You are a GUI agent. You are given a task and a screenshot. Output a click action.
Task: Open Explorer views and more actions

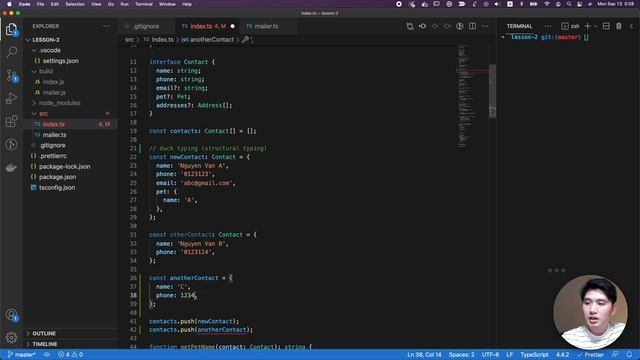(x=107, y=26)
